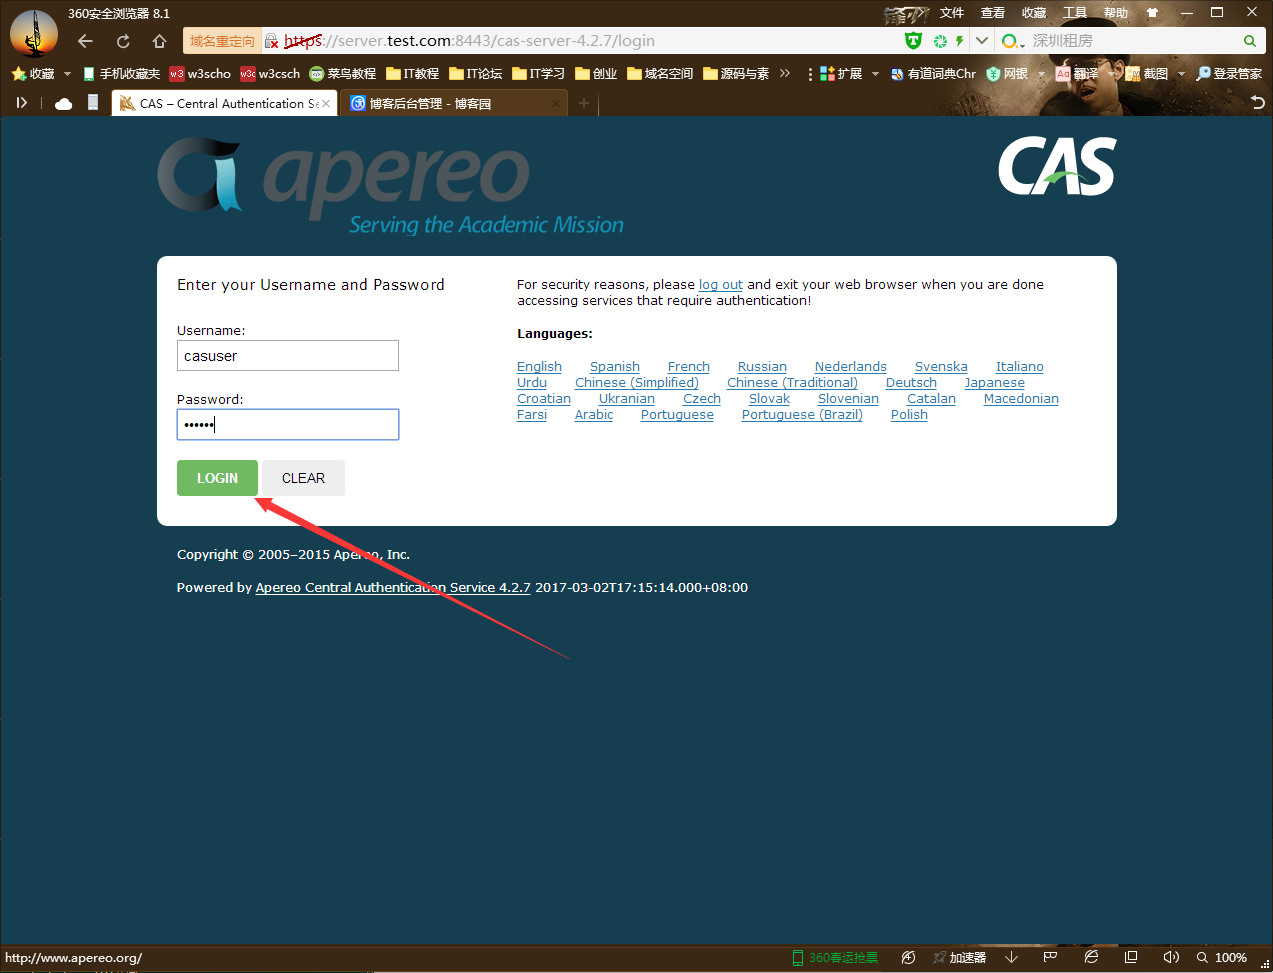The image size is (1273, 973).
Task: Open the w3csch bookmark
Action: pyautogui.click(x=270, y=74)
